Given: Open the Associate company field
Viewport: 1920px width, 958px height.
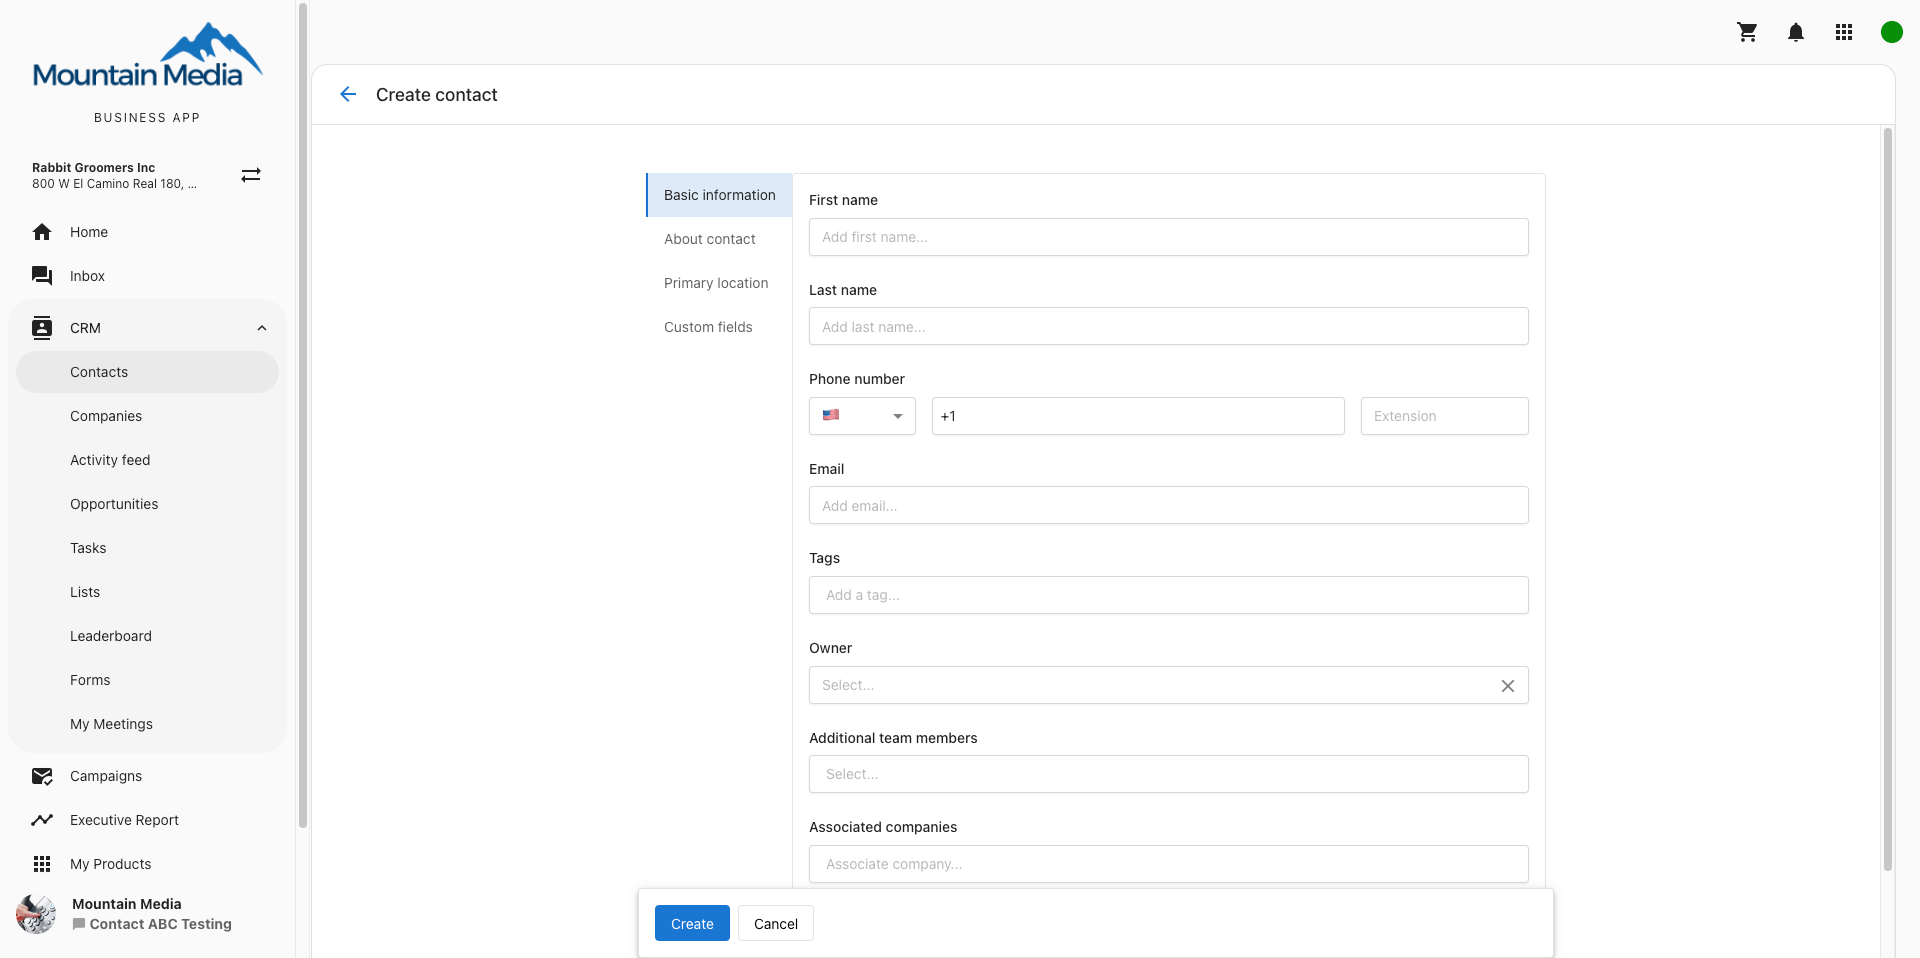Looking at the screenshot, I should point(1168,864).
